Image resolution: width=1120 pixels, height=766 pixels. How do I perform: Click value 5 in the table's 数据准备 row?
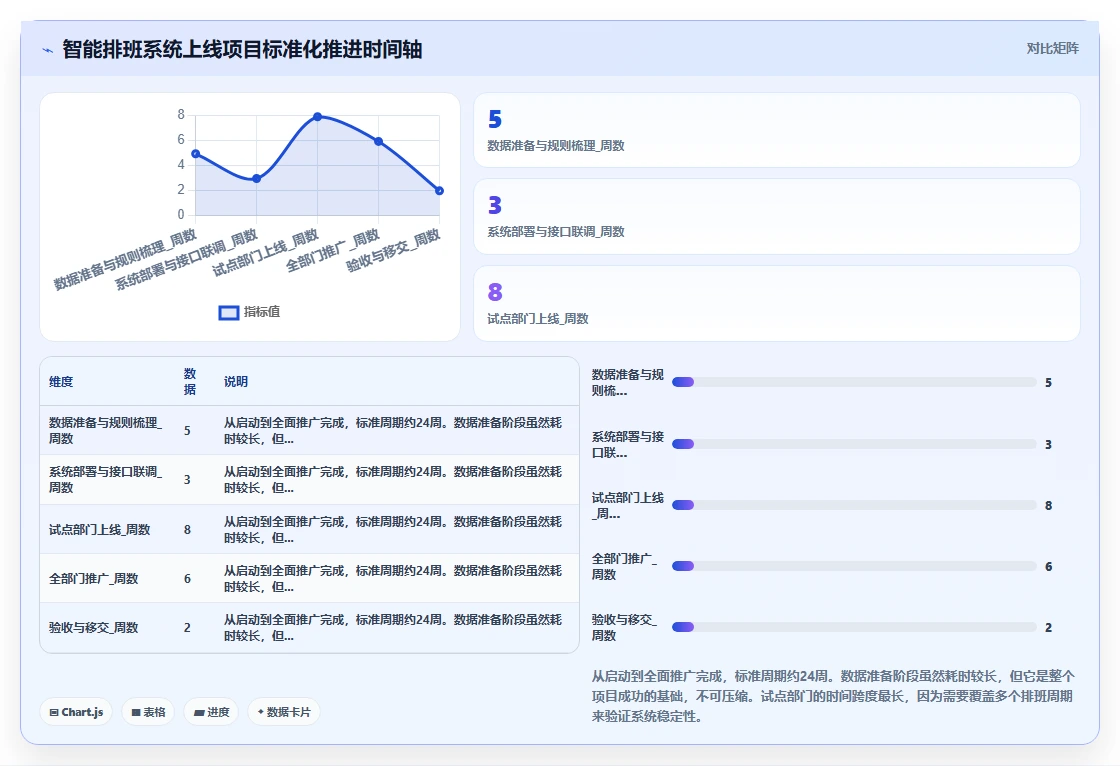click(187, 431)
